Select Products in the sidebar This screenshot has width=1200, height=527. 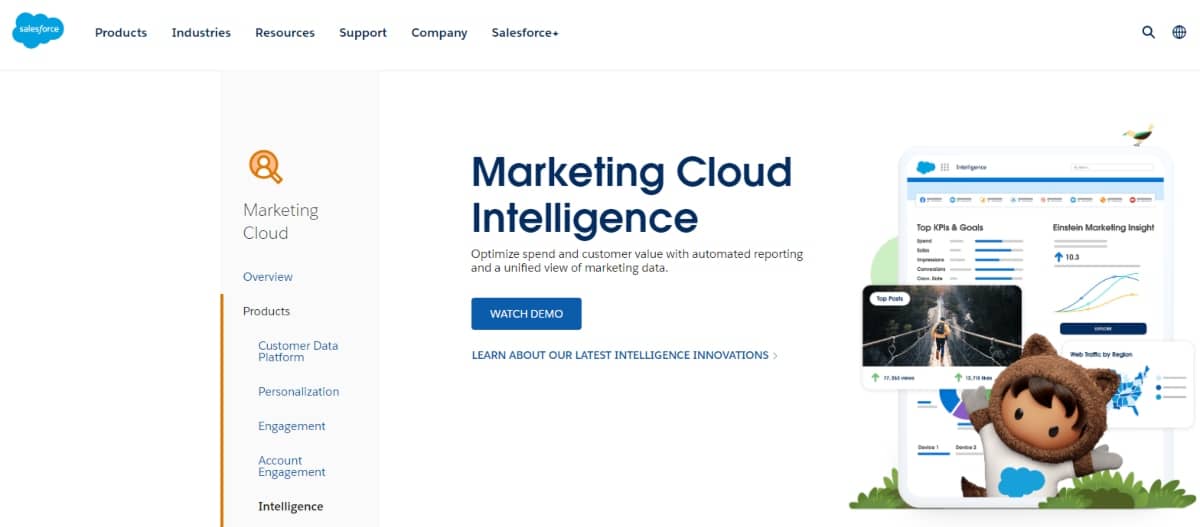pyautogui.click(x=266, y=312)
